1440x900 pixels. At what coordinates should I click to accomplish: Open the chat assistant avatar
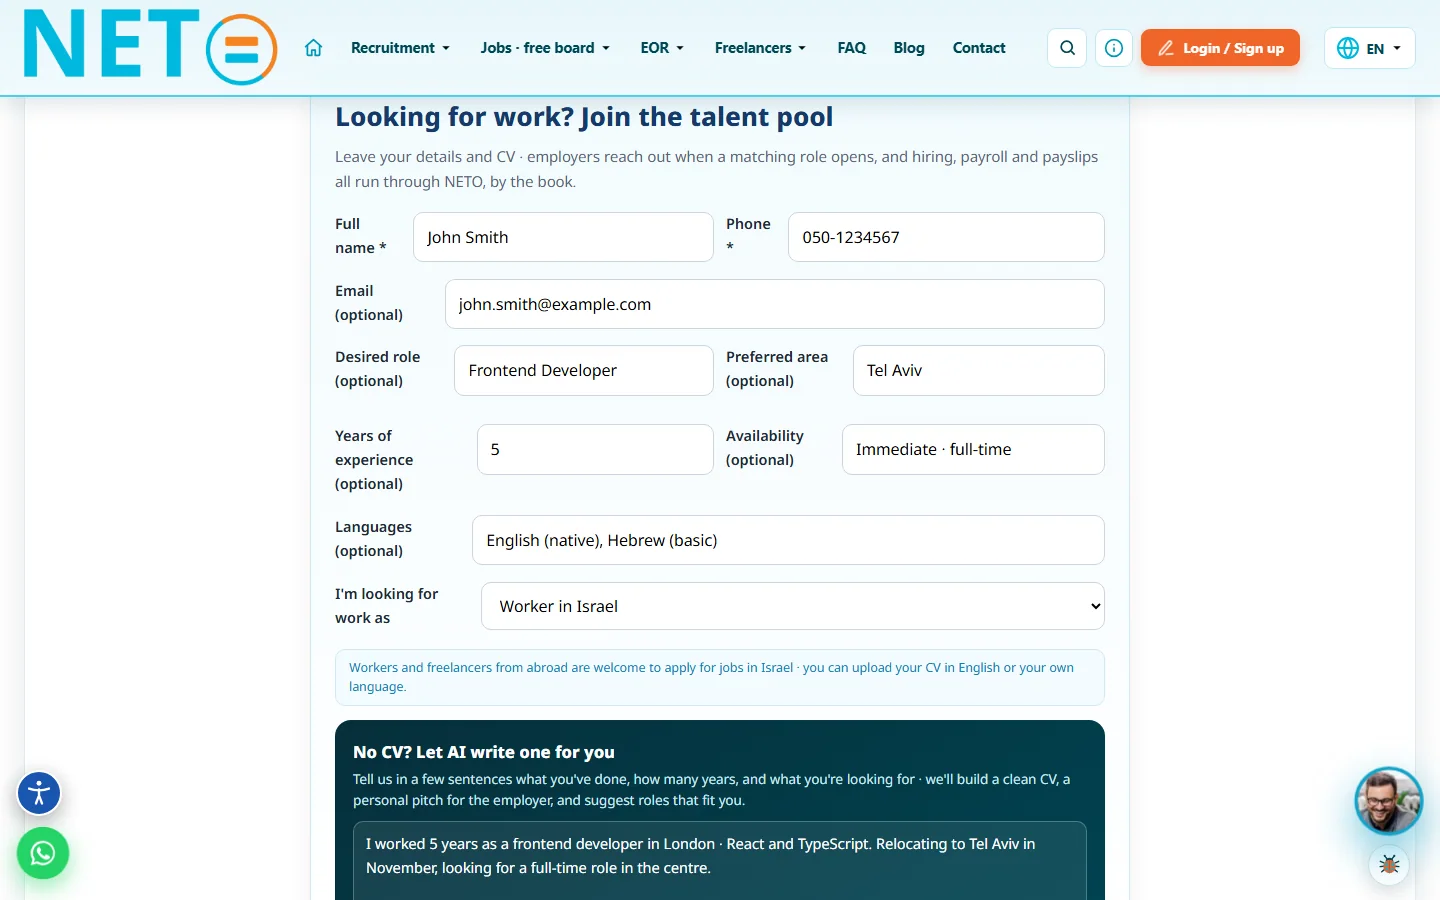coord(1388,801)
